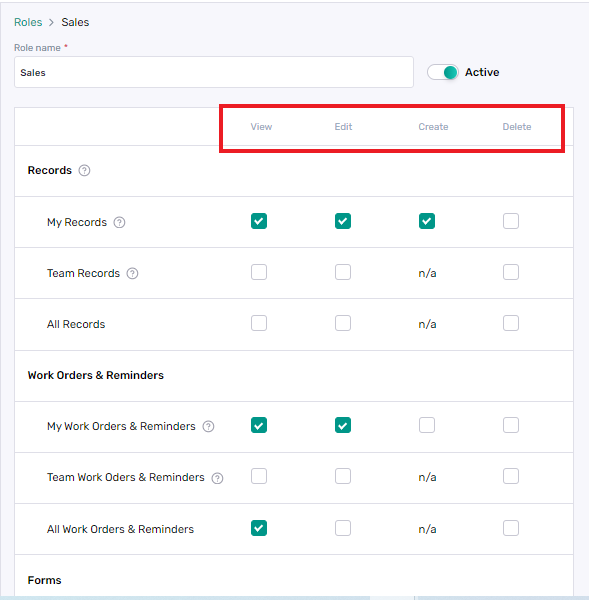Open help icon for My Work Orders & Reminders
Screen dimensions: 589x600
[208, 426]
